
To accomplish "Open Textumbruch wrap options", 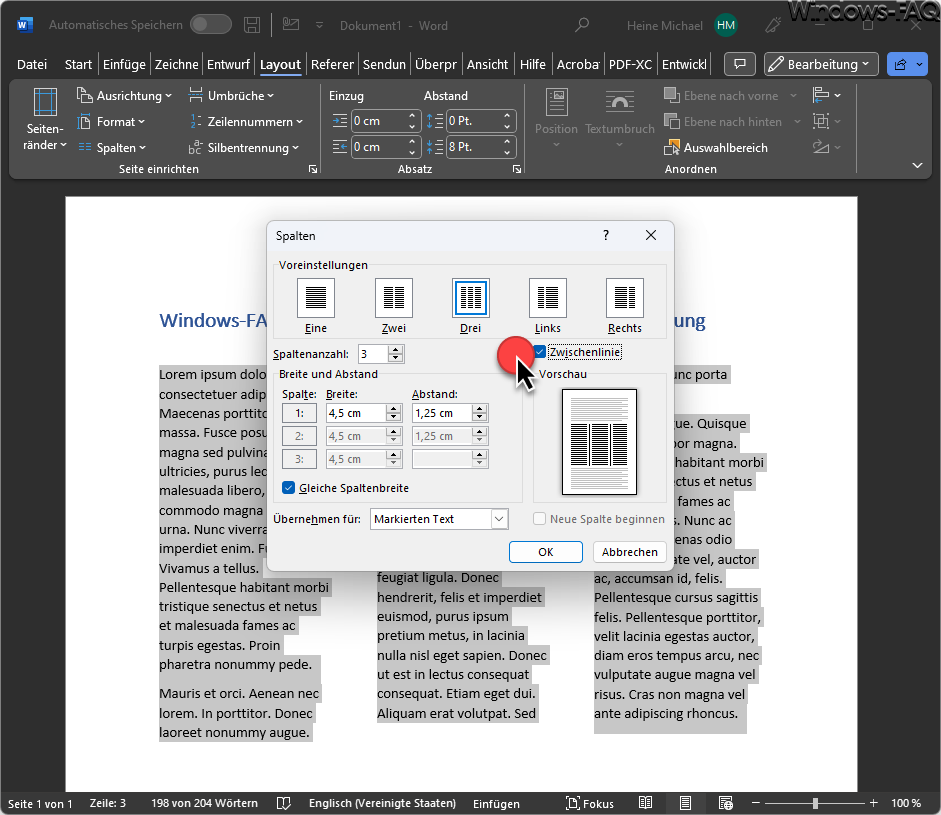I will [619, 118].
